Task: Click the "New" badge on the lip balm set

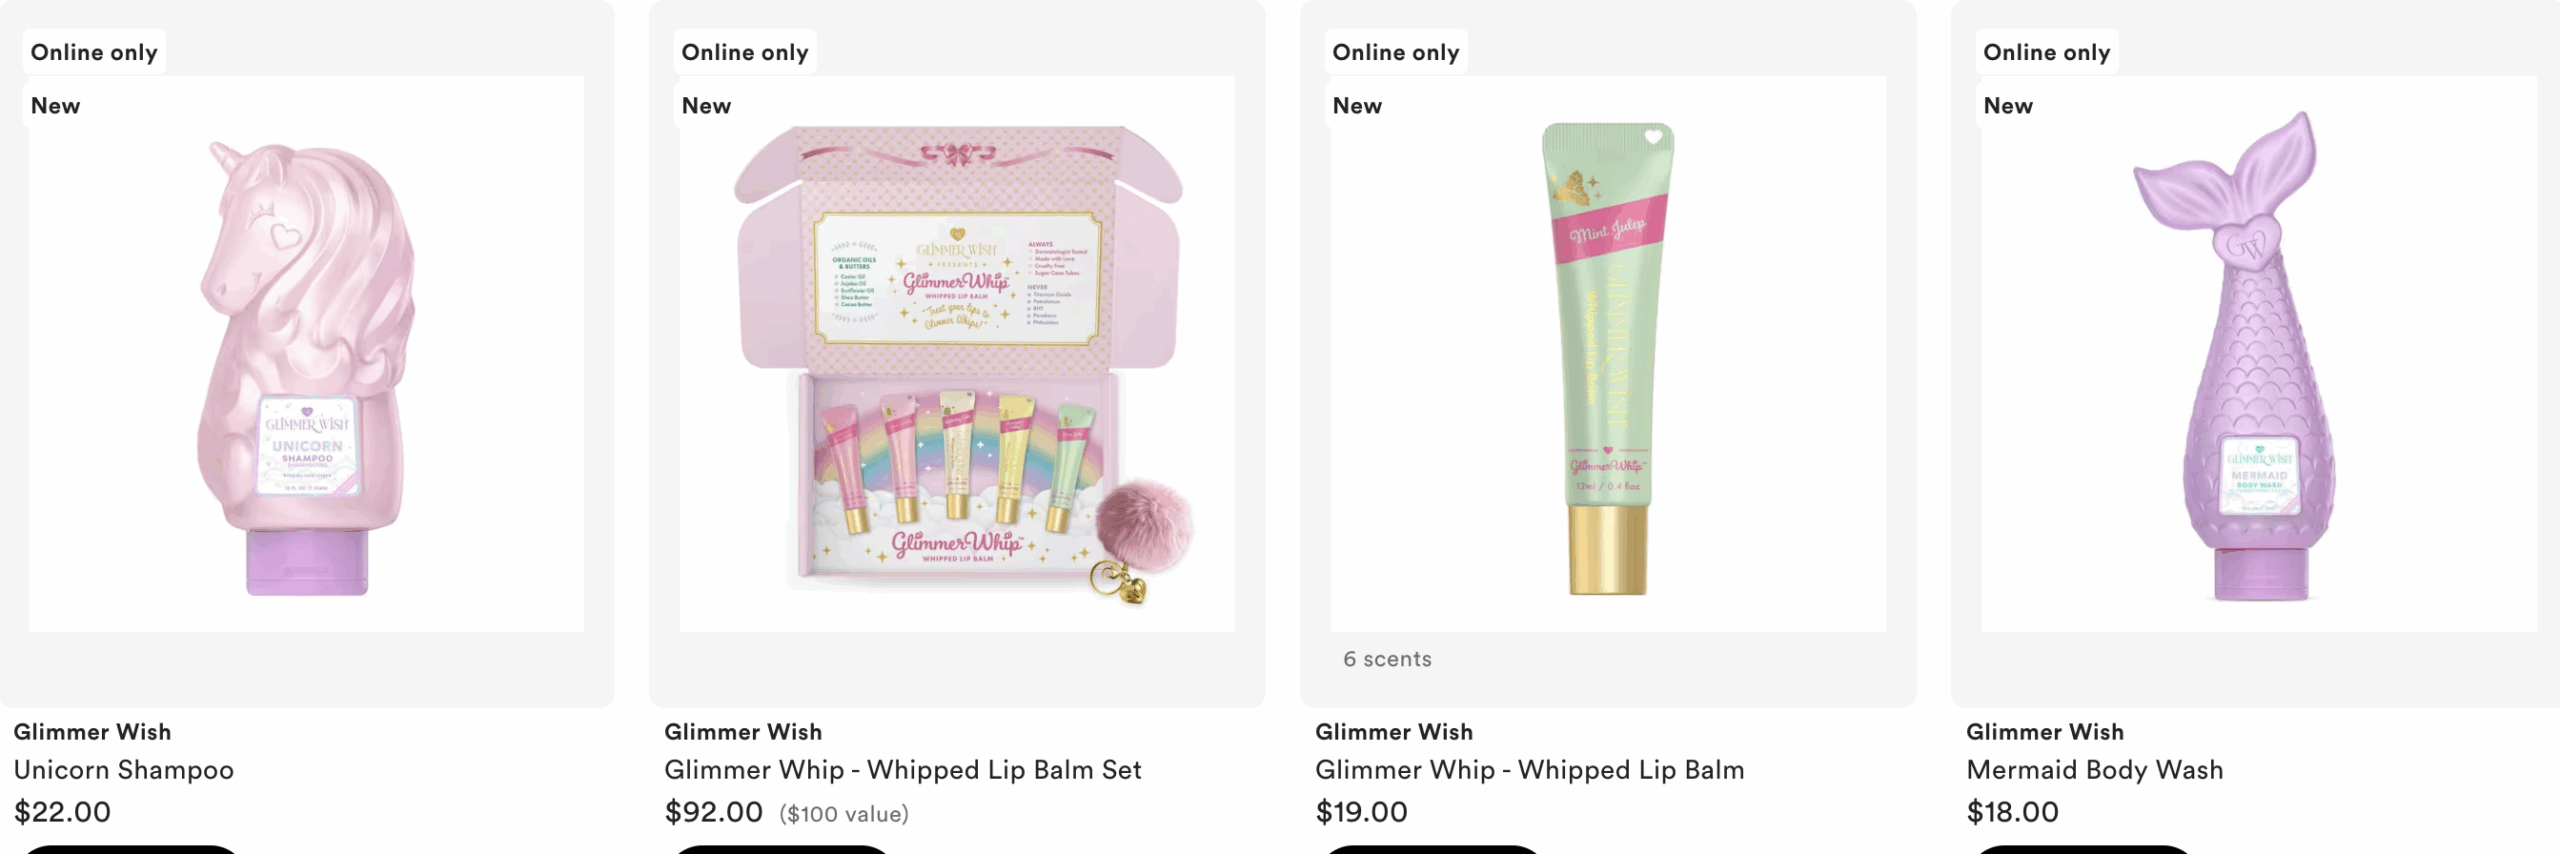Action: coord(706,106)
